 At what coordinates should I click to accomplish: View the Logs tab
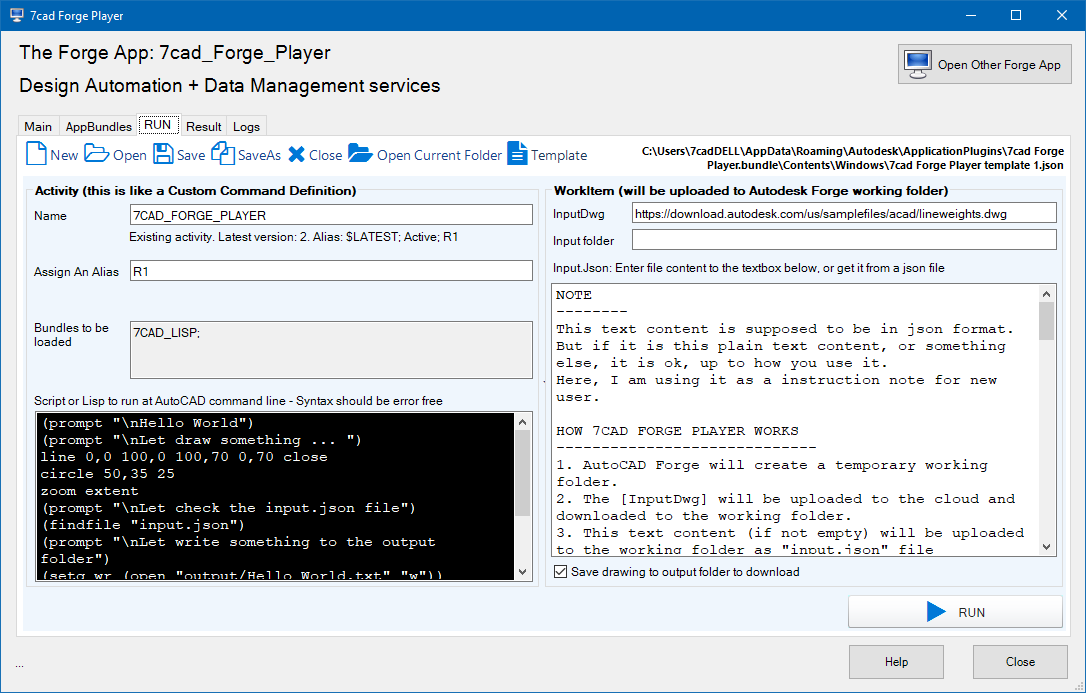246,127
